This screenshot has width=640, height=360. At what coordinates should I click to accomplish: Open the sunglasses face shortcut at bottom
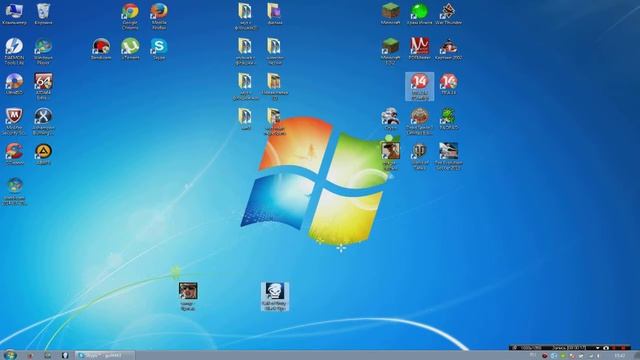pyautogui.click(x=188, y=297)
